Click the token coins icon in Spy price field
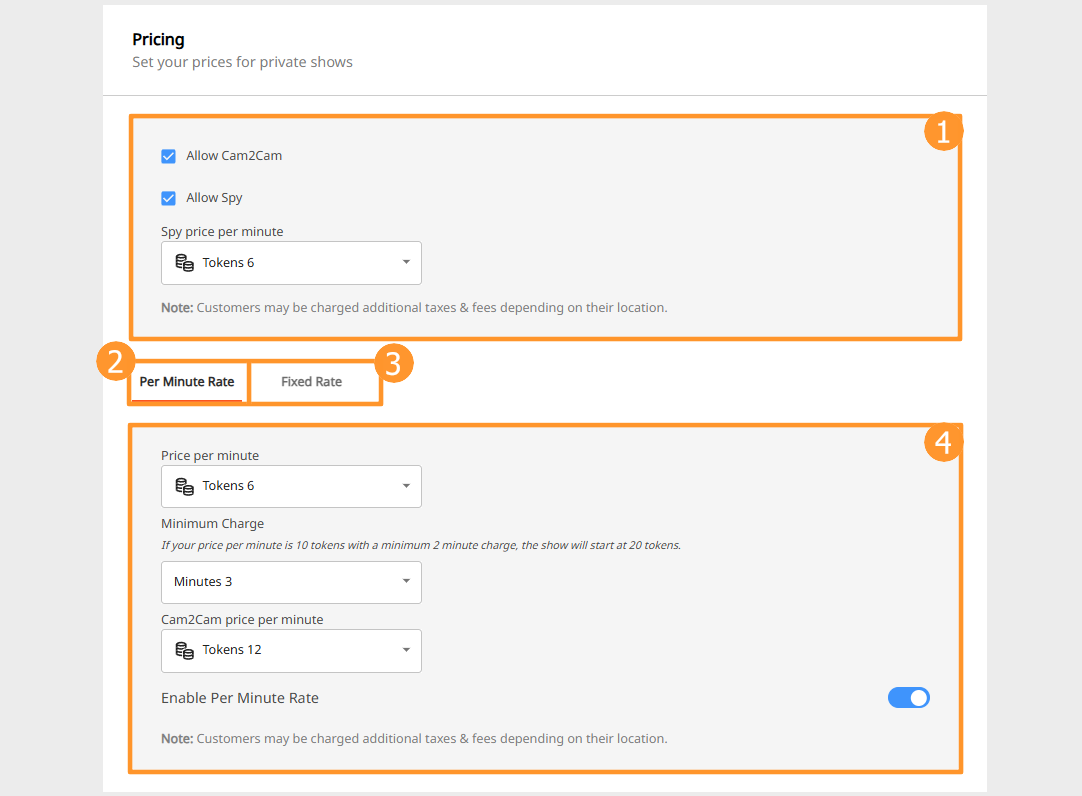 click(x=184, y=263)
